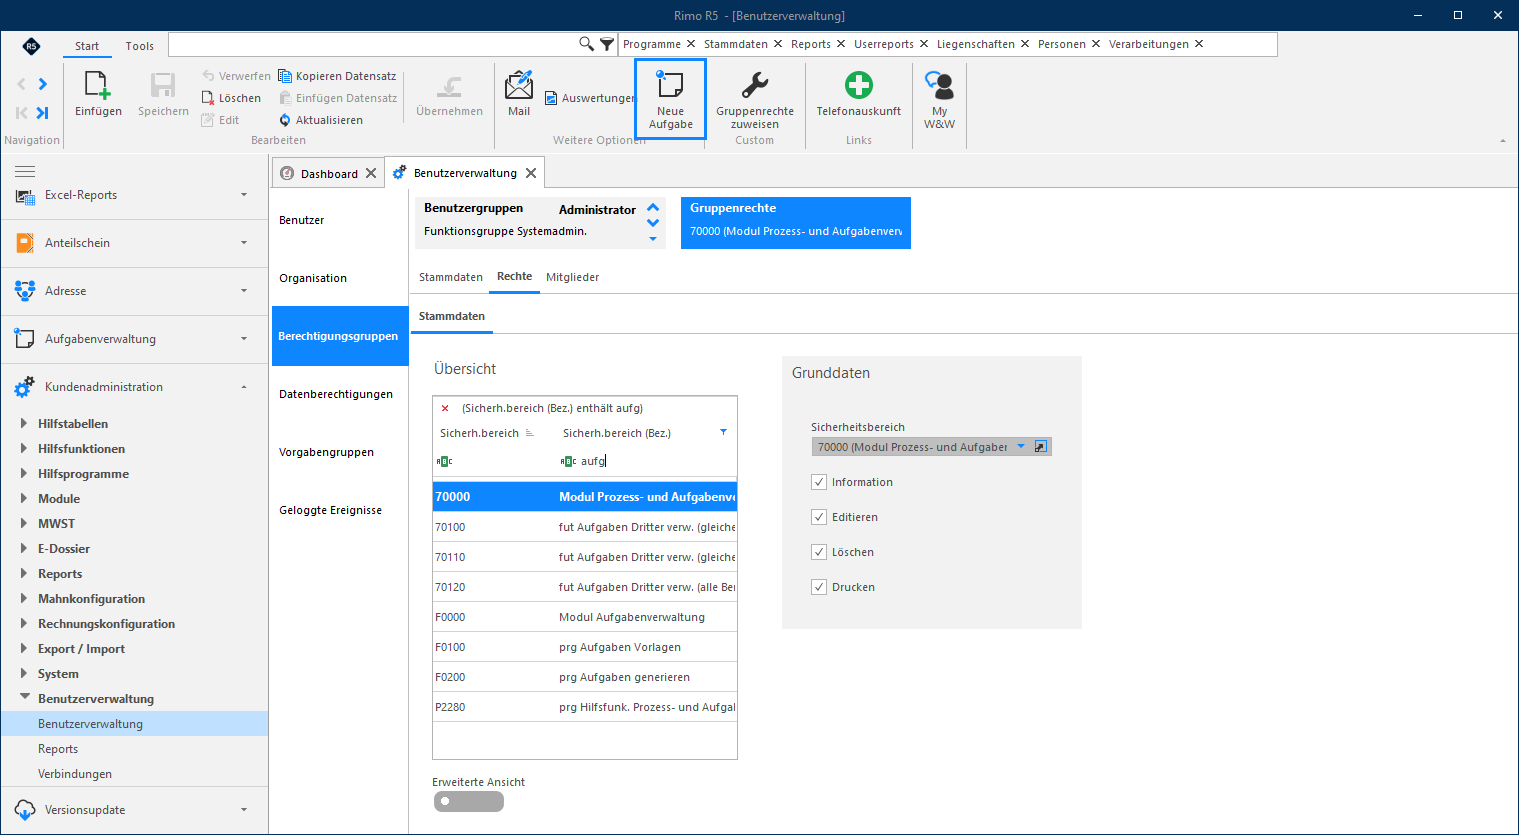This screenshot has width=1519, height=835.
Task: Open the Mail icon
Action: [x=519, y=84]
